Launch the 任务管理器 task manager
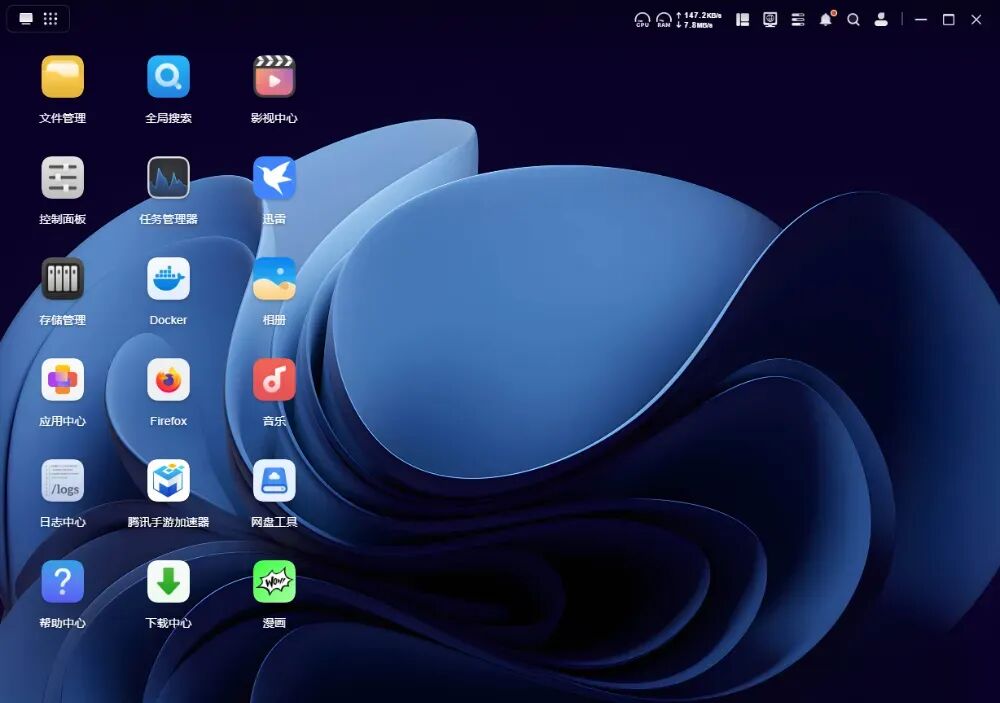The image size is (1000, 703). (x=168, y=178)
